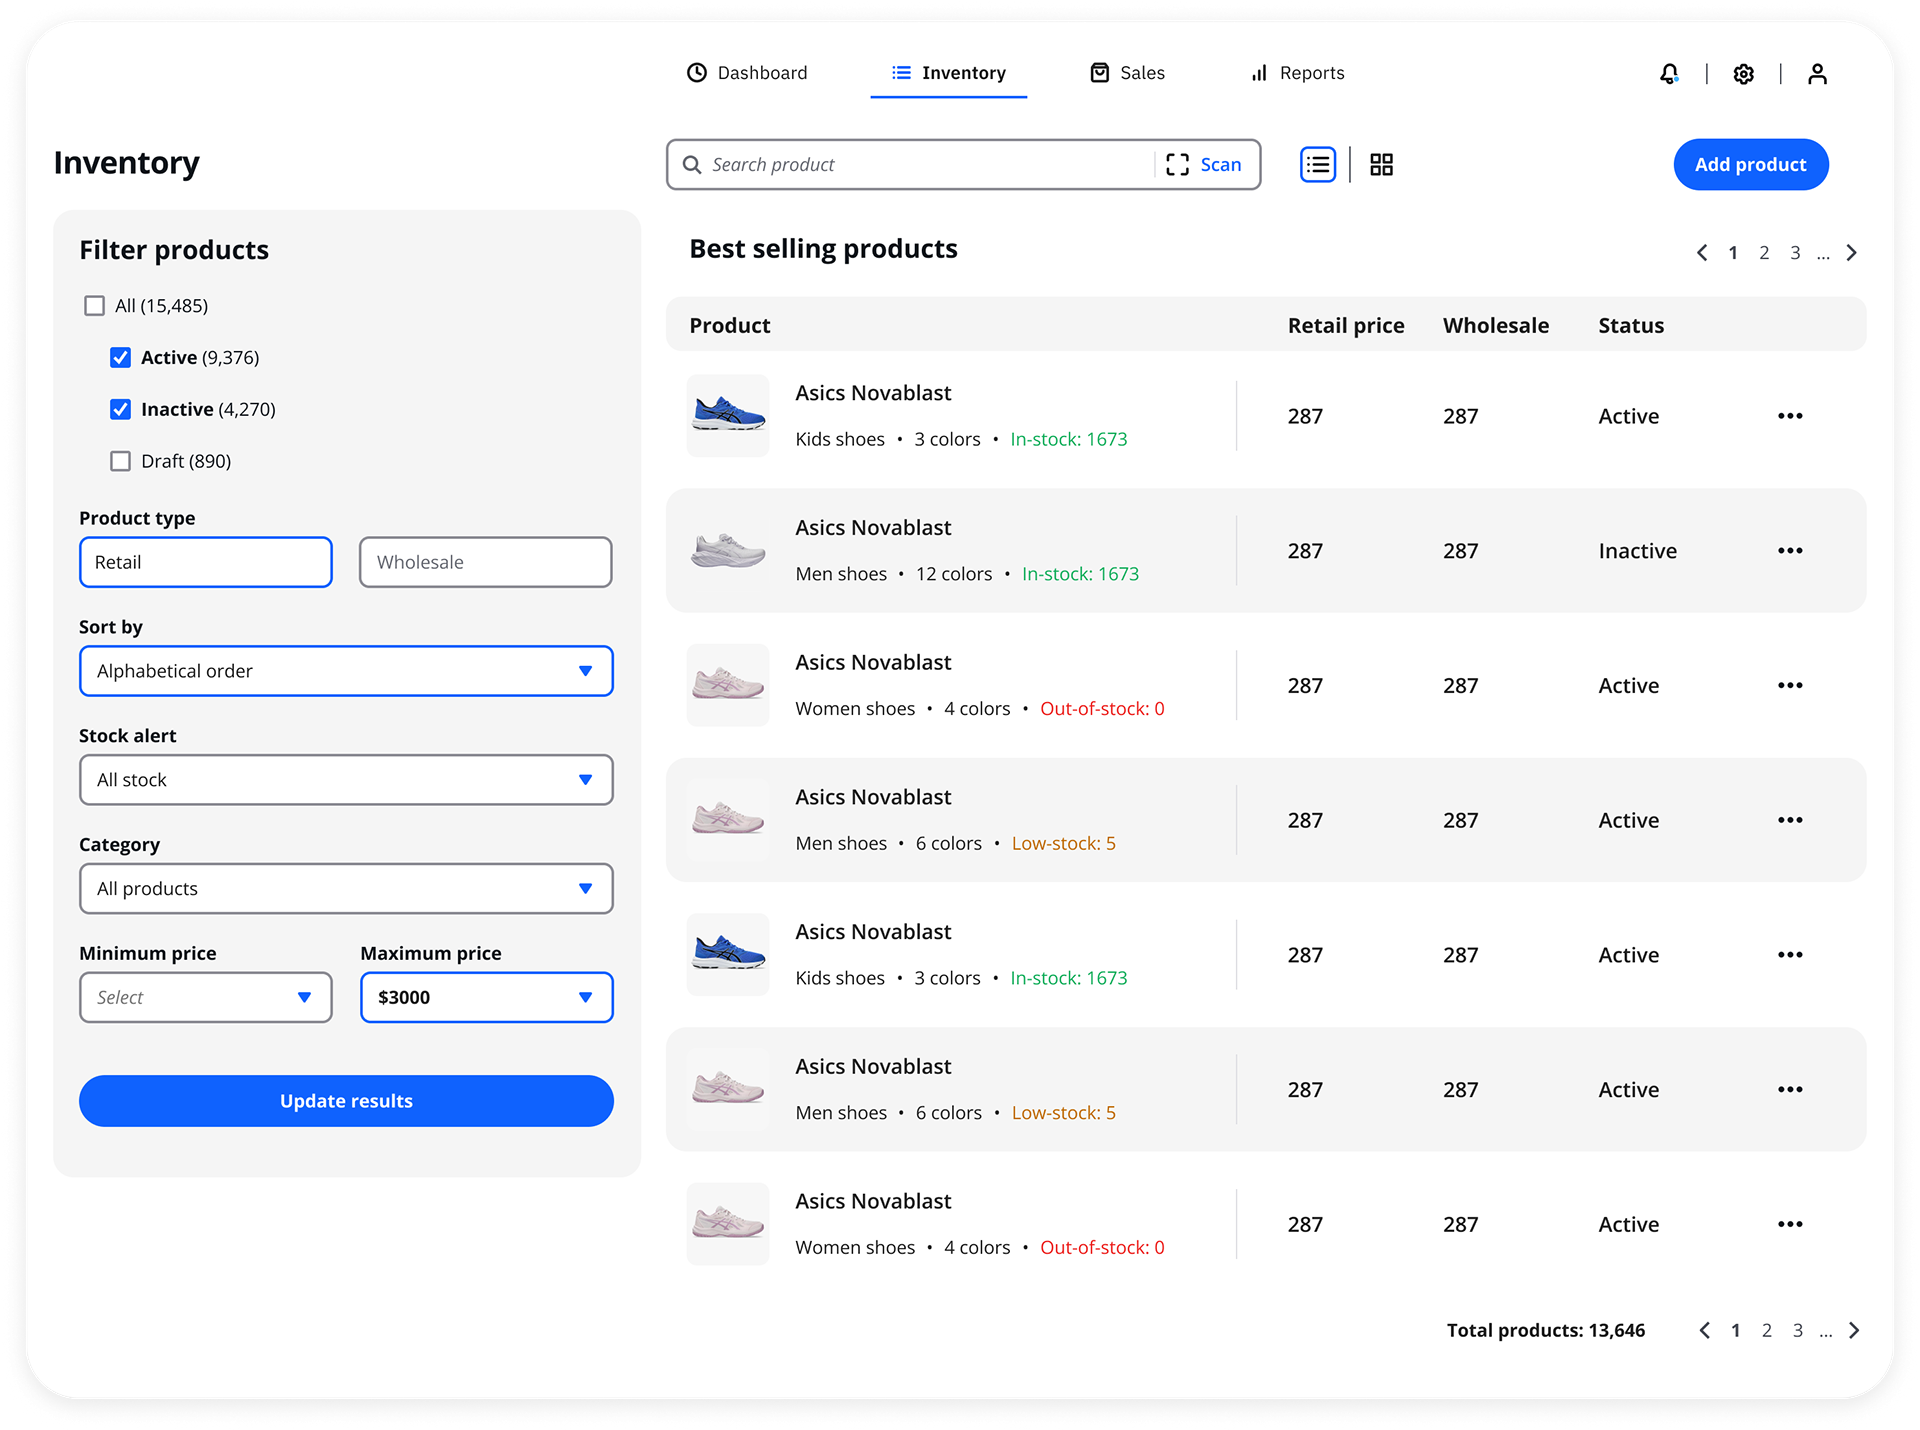
Task: Open the Sort by Alphabetical order dropdown
Action: pyautogui.click(x=346, y=671)
